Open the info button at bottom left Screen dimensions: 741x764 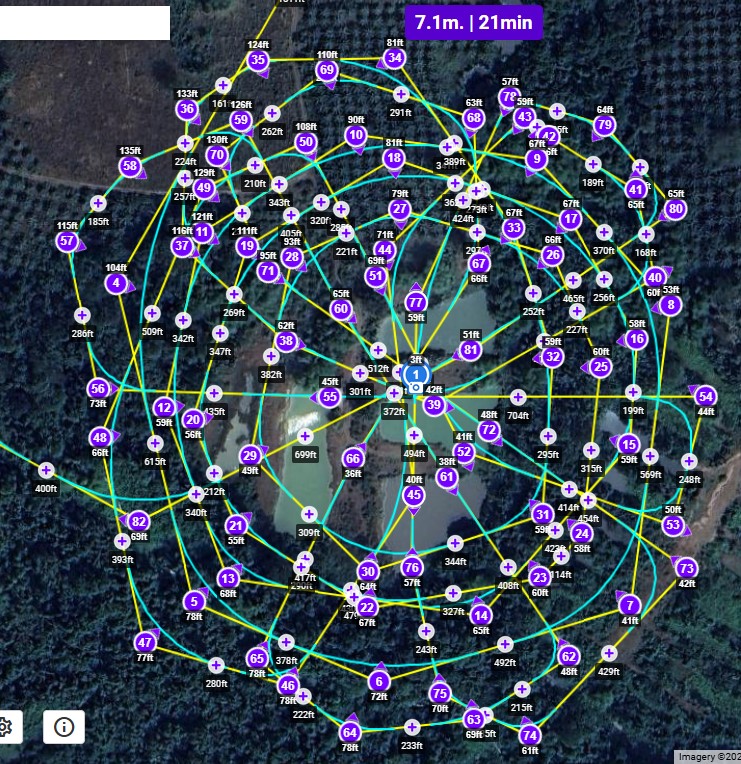64,727
